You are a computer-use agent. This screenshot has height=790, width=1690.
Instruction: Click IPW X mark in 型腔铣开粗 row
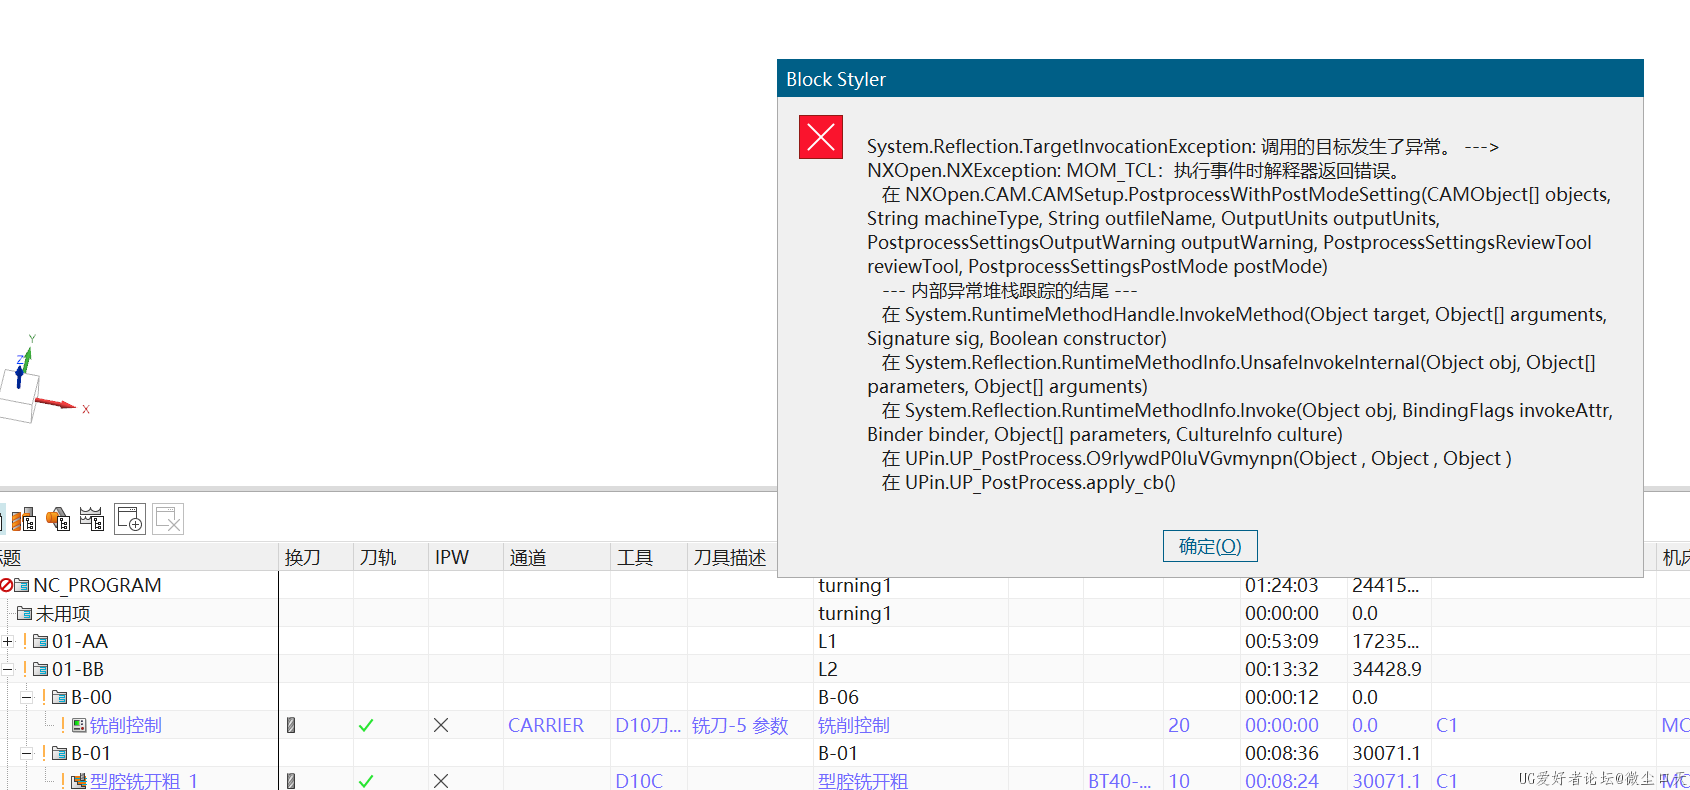(x=441, y=781)
